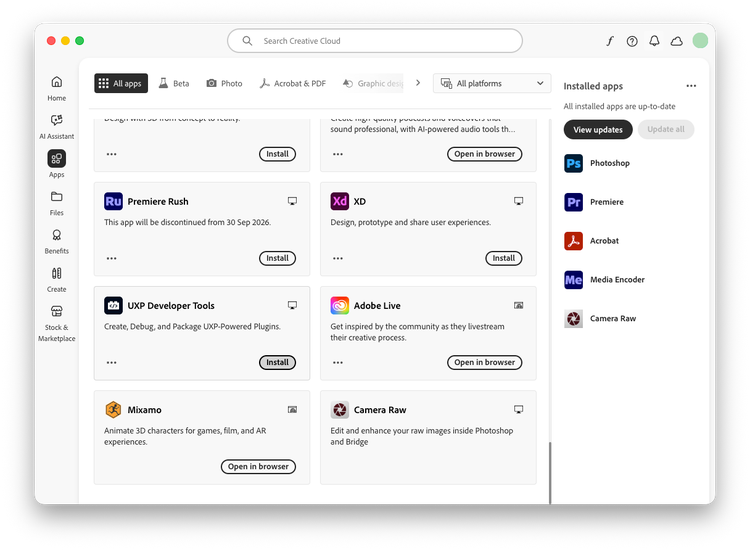Click the 'Installed apps' heading
Screen dimensions: 750x550
click(x=593, y=86)
